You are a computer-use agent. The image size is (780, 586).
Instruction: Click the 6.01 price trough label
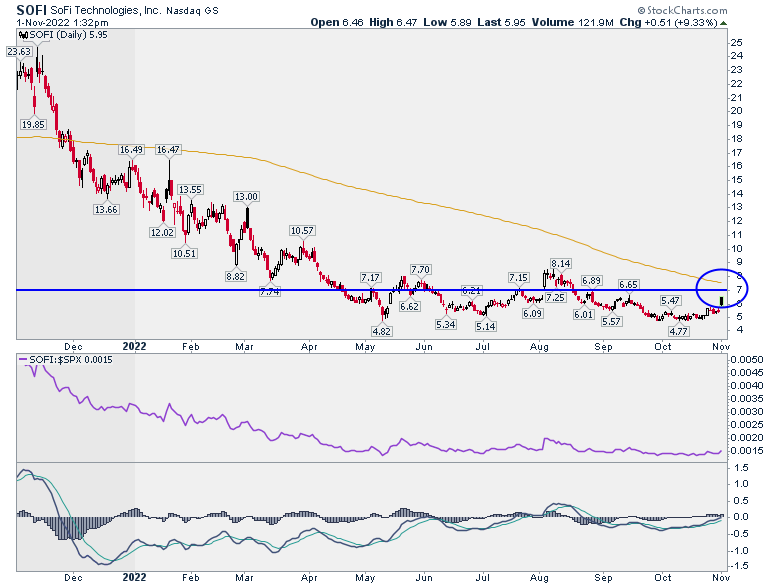pyautogui.click(x=583, y=314)
